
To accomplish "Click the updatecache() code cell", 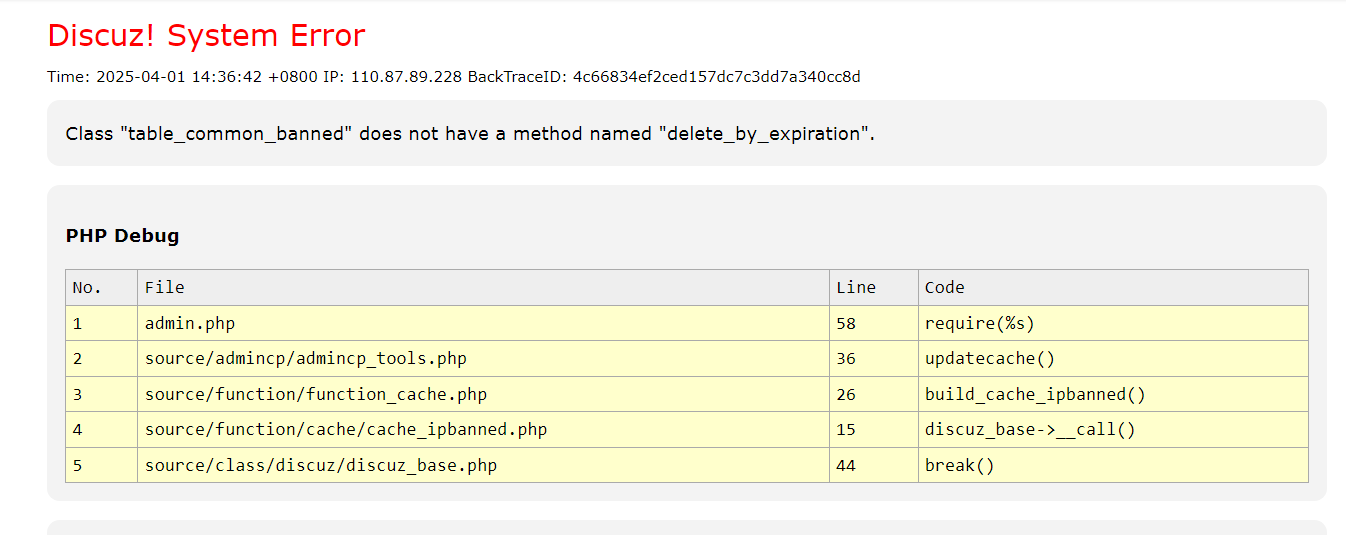I will click(1113, 358).
